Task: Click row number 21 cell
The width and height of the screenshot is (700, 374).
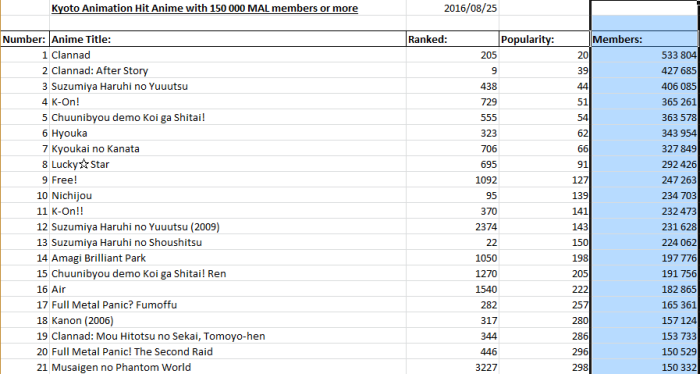Action: [x=25, y=367]
